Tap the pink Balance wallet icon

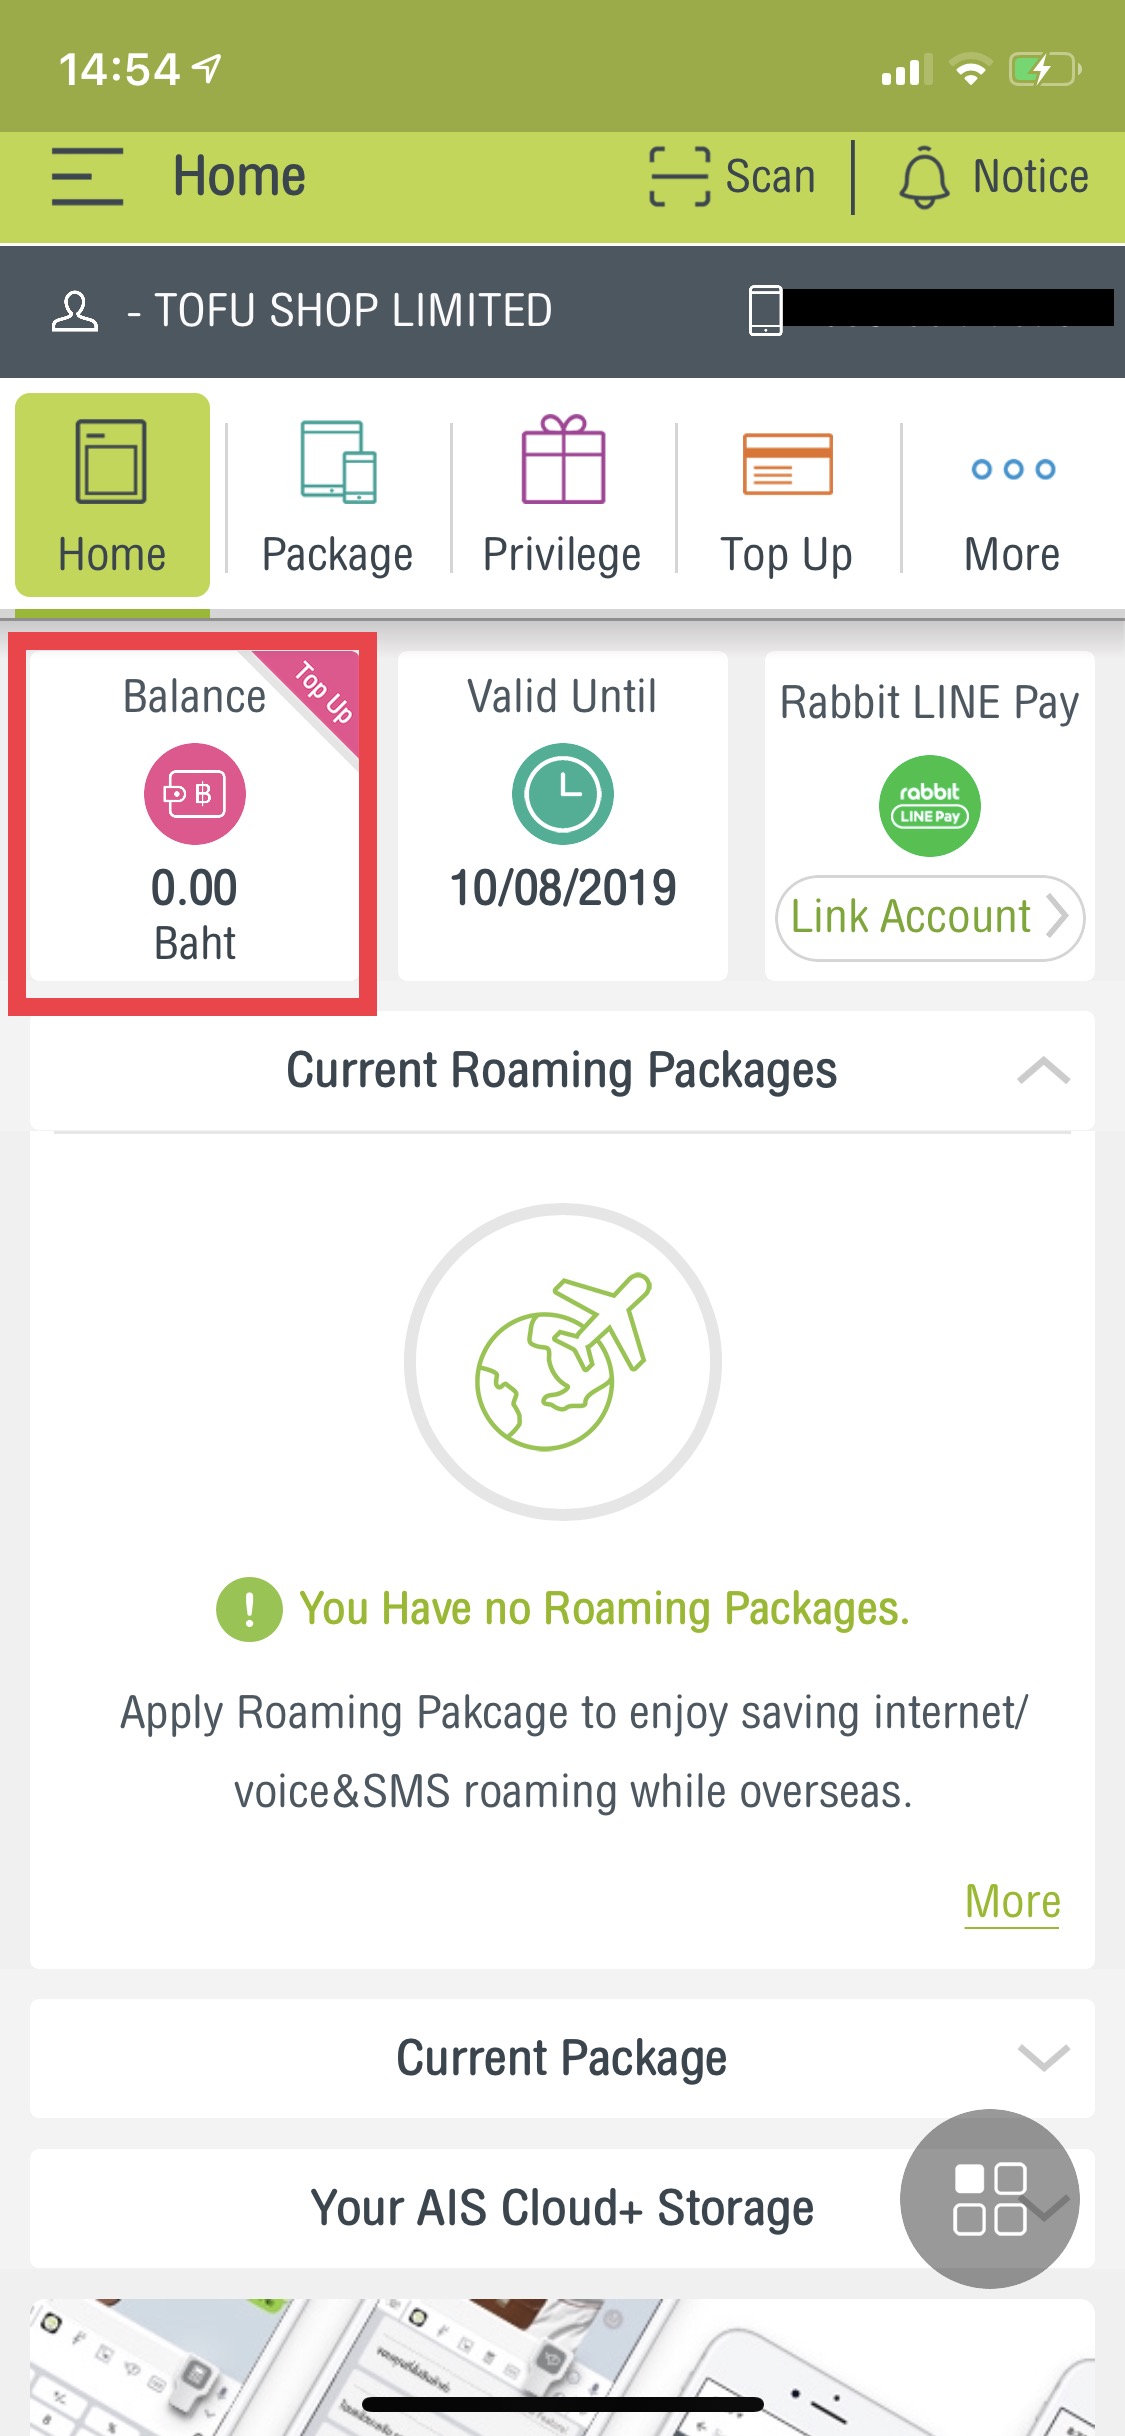(x=195, y=794)
